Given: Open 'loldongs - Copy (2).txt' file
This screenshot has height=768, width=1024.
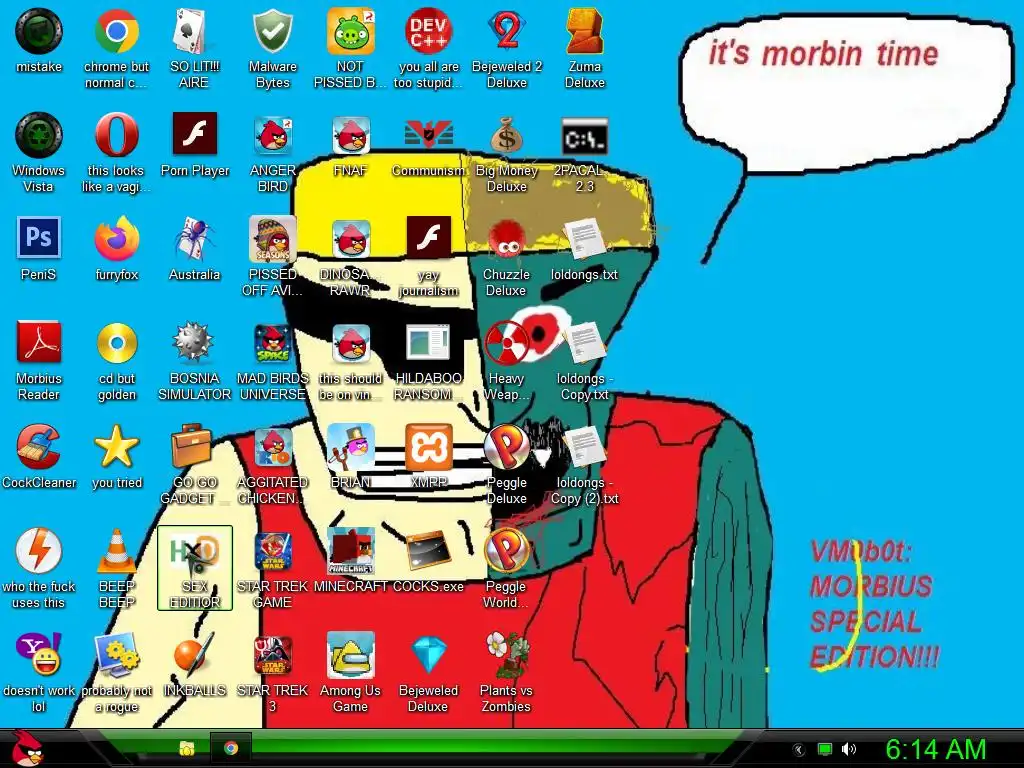Looking at the screenshot, I should (x=584, y=447).
